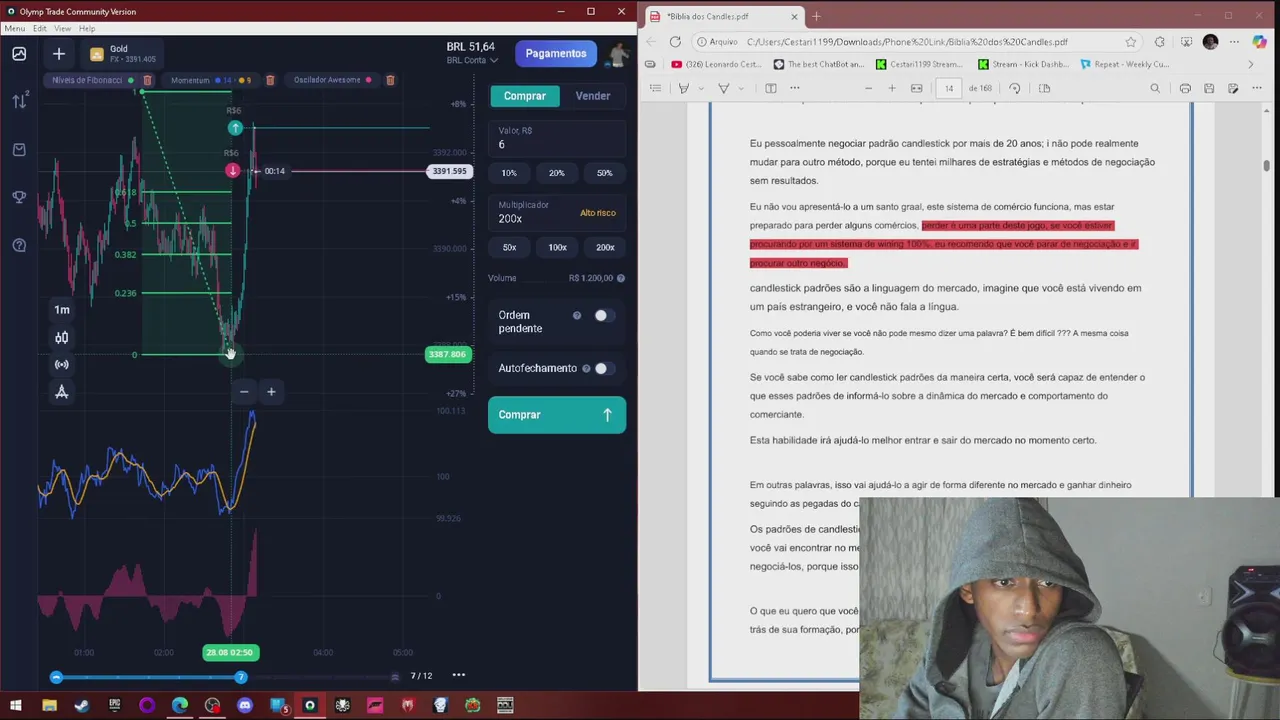
Task: Print the PDF document
Action: (x=1185, y=88)
